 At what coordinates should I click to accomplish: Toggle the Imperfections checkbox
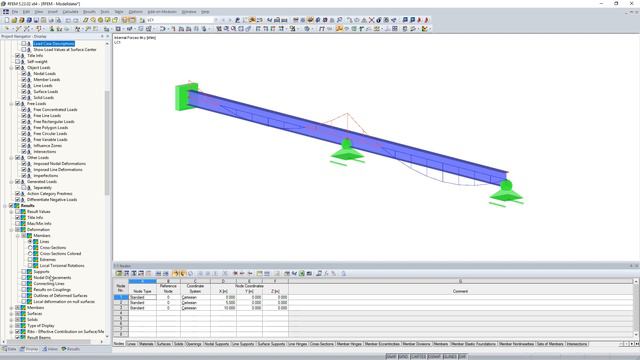coord(24,176)
